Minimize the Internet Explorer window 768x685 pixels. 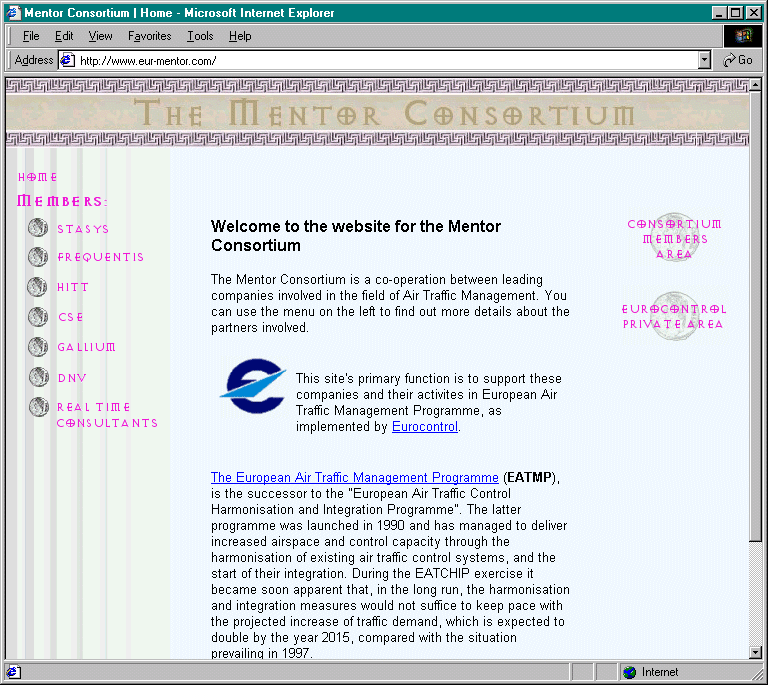(719, 13)
